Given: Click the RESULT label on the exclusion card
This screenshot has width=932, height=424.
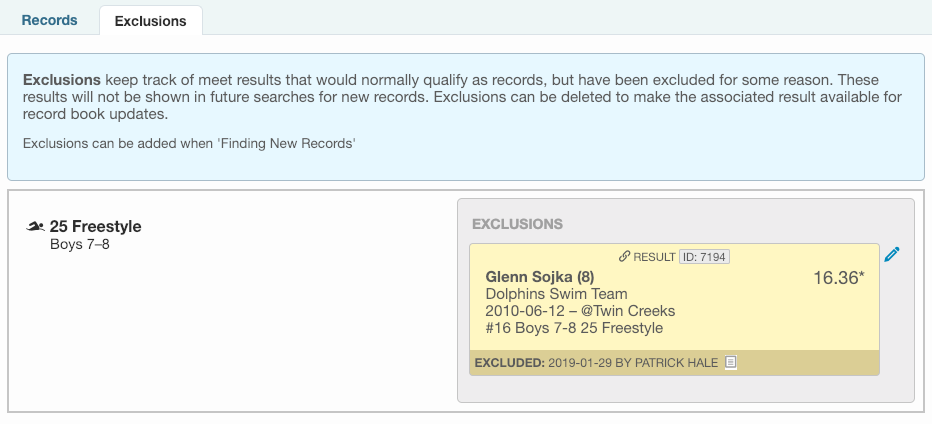Looking at the screenshot, I should click(654, 257).
